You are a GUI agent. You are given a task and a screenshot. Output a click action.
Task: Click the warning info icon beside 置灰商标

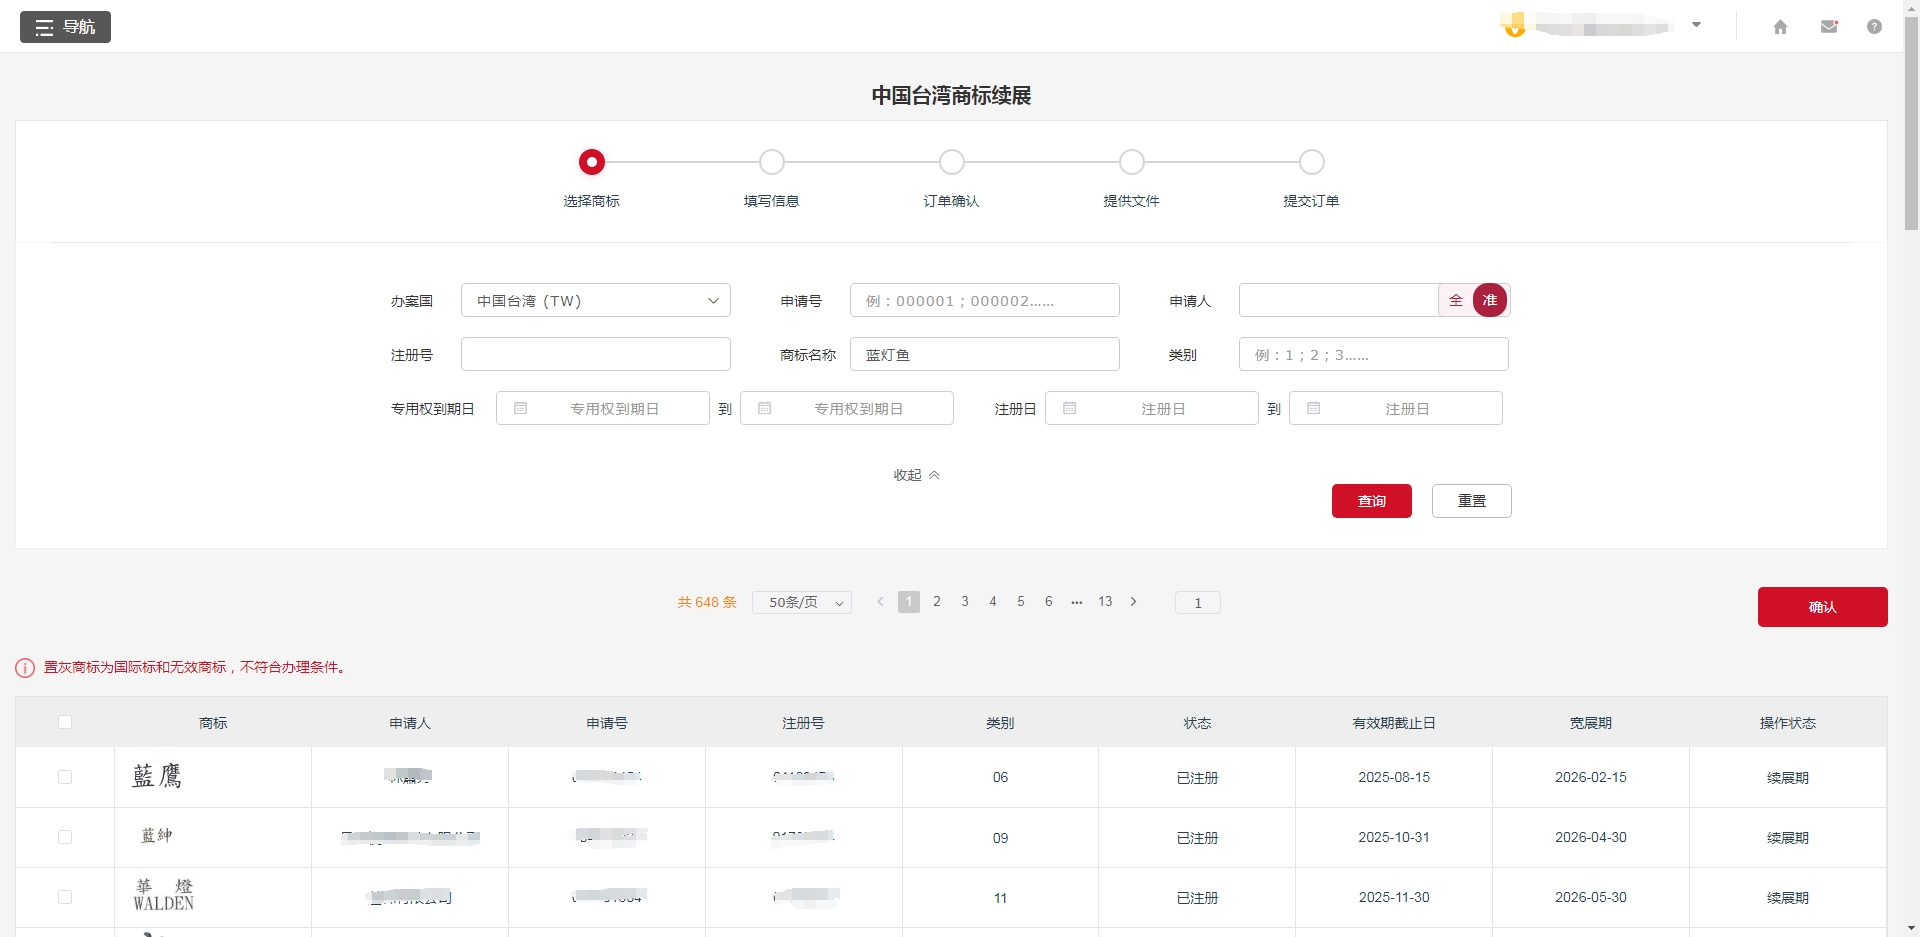[25, 668]
